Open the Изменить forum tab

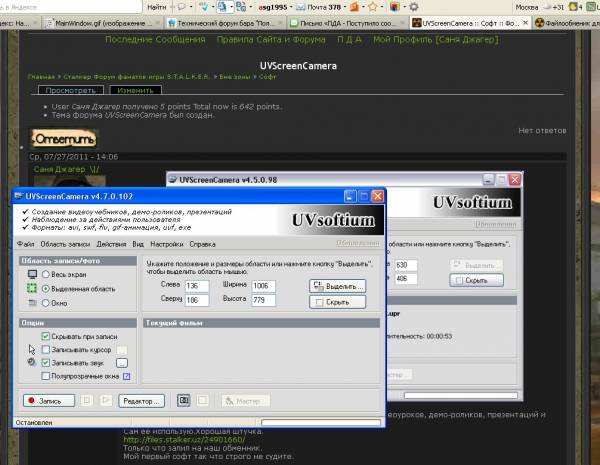(x=135, y=90)
